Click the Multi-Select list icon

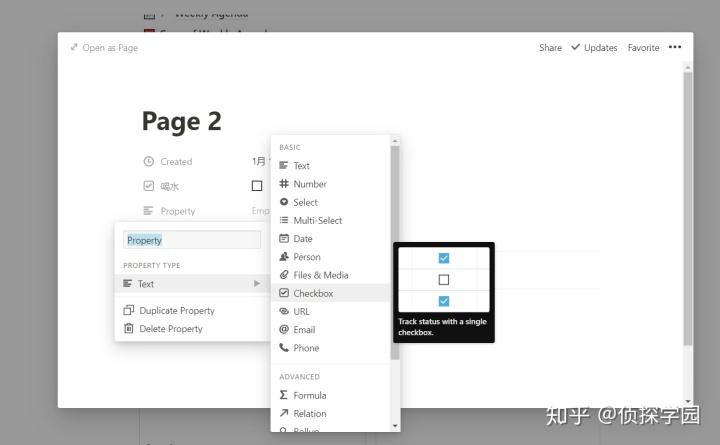[x=284, y=220]
